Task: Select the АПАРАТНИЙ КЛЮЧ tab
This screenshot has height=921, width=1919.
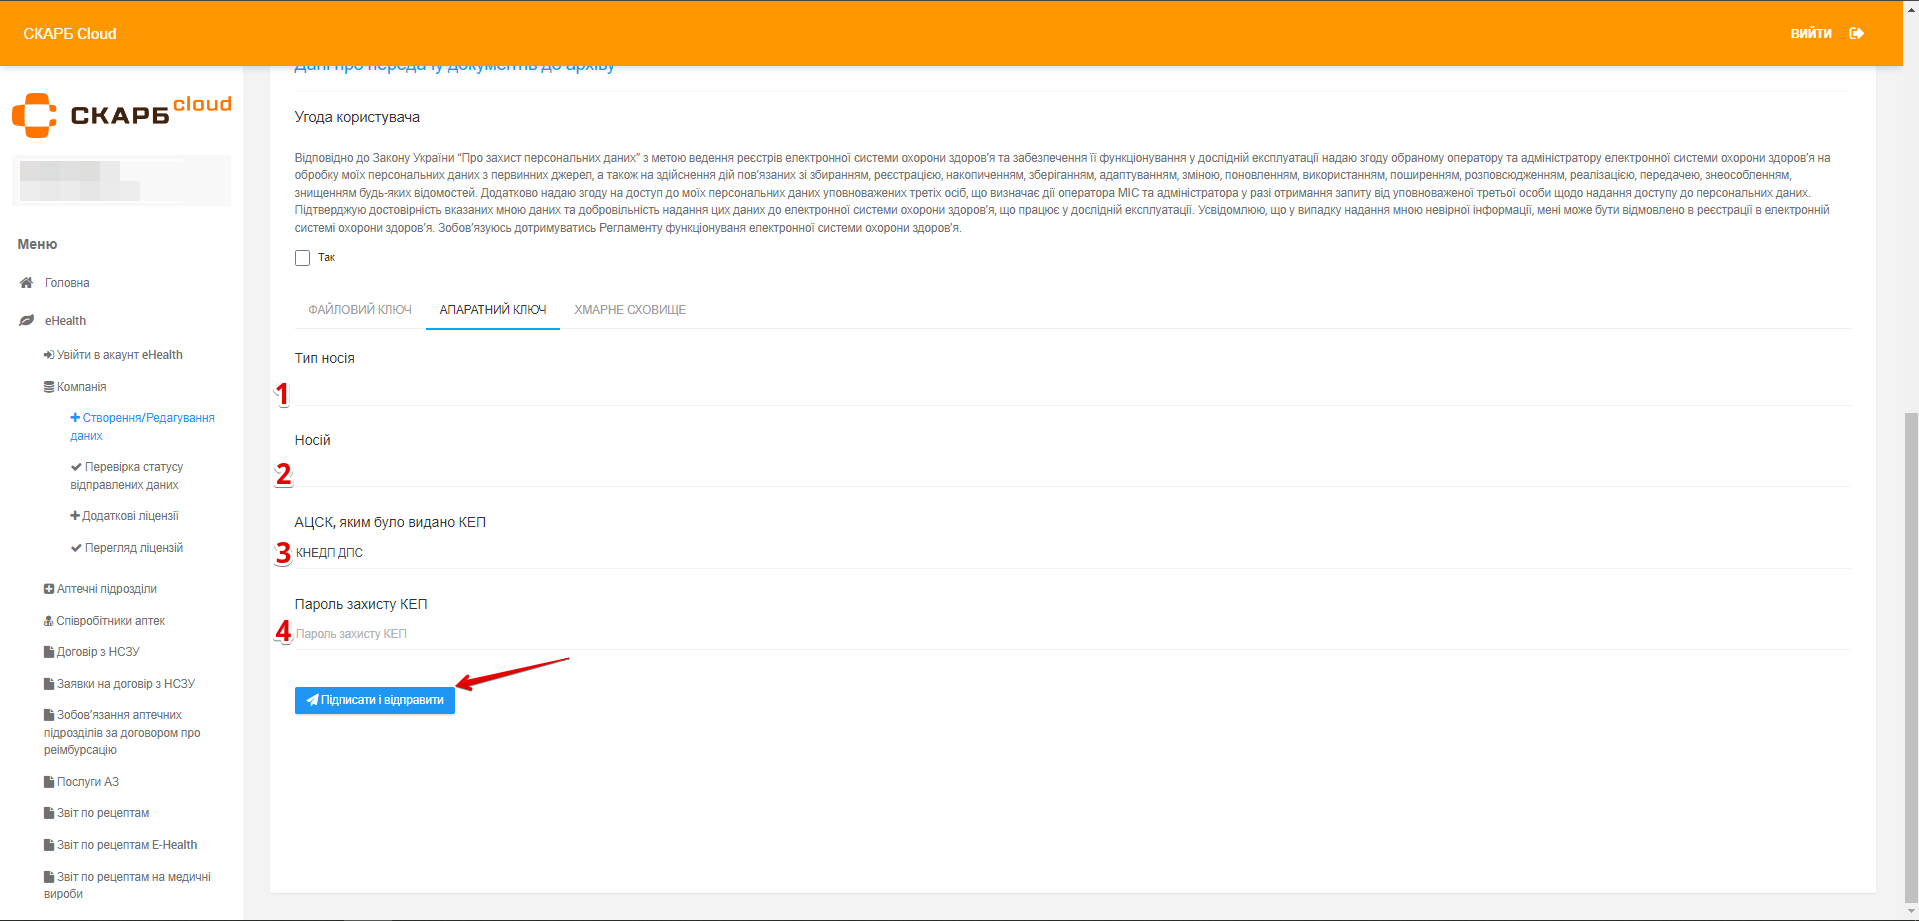Action: click(493, 310)
